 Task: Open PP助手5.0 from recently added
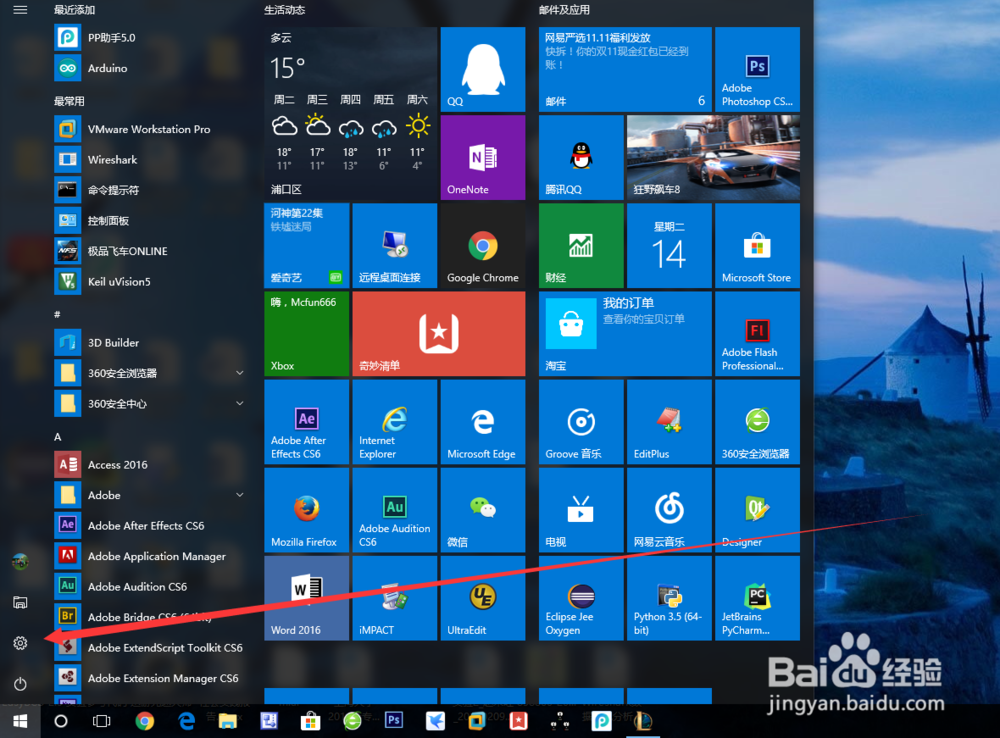151,38
